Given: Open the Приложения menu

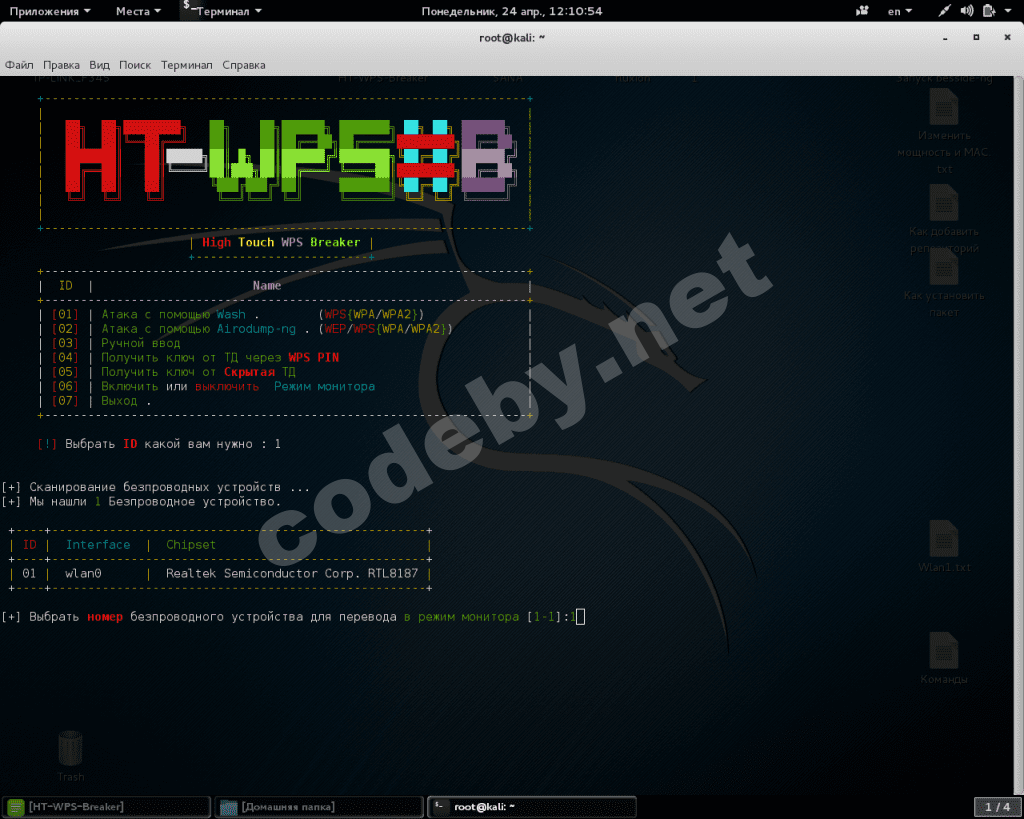Looking at the screenshot, I should 50,11.
